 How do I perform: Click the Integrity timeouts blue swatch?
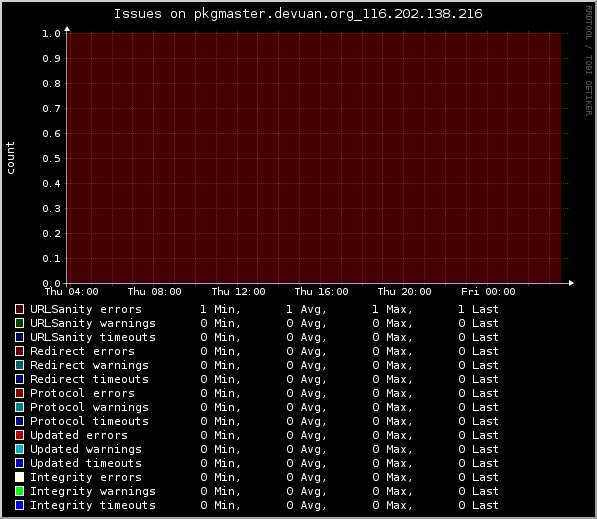click(x=19, y=505)
